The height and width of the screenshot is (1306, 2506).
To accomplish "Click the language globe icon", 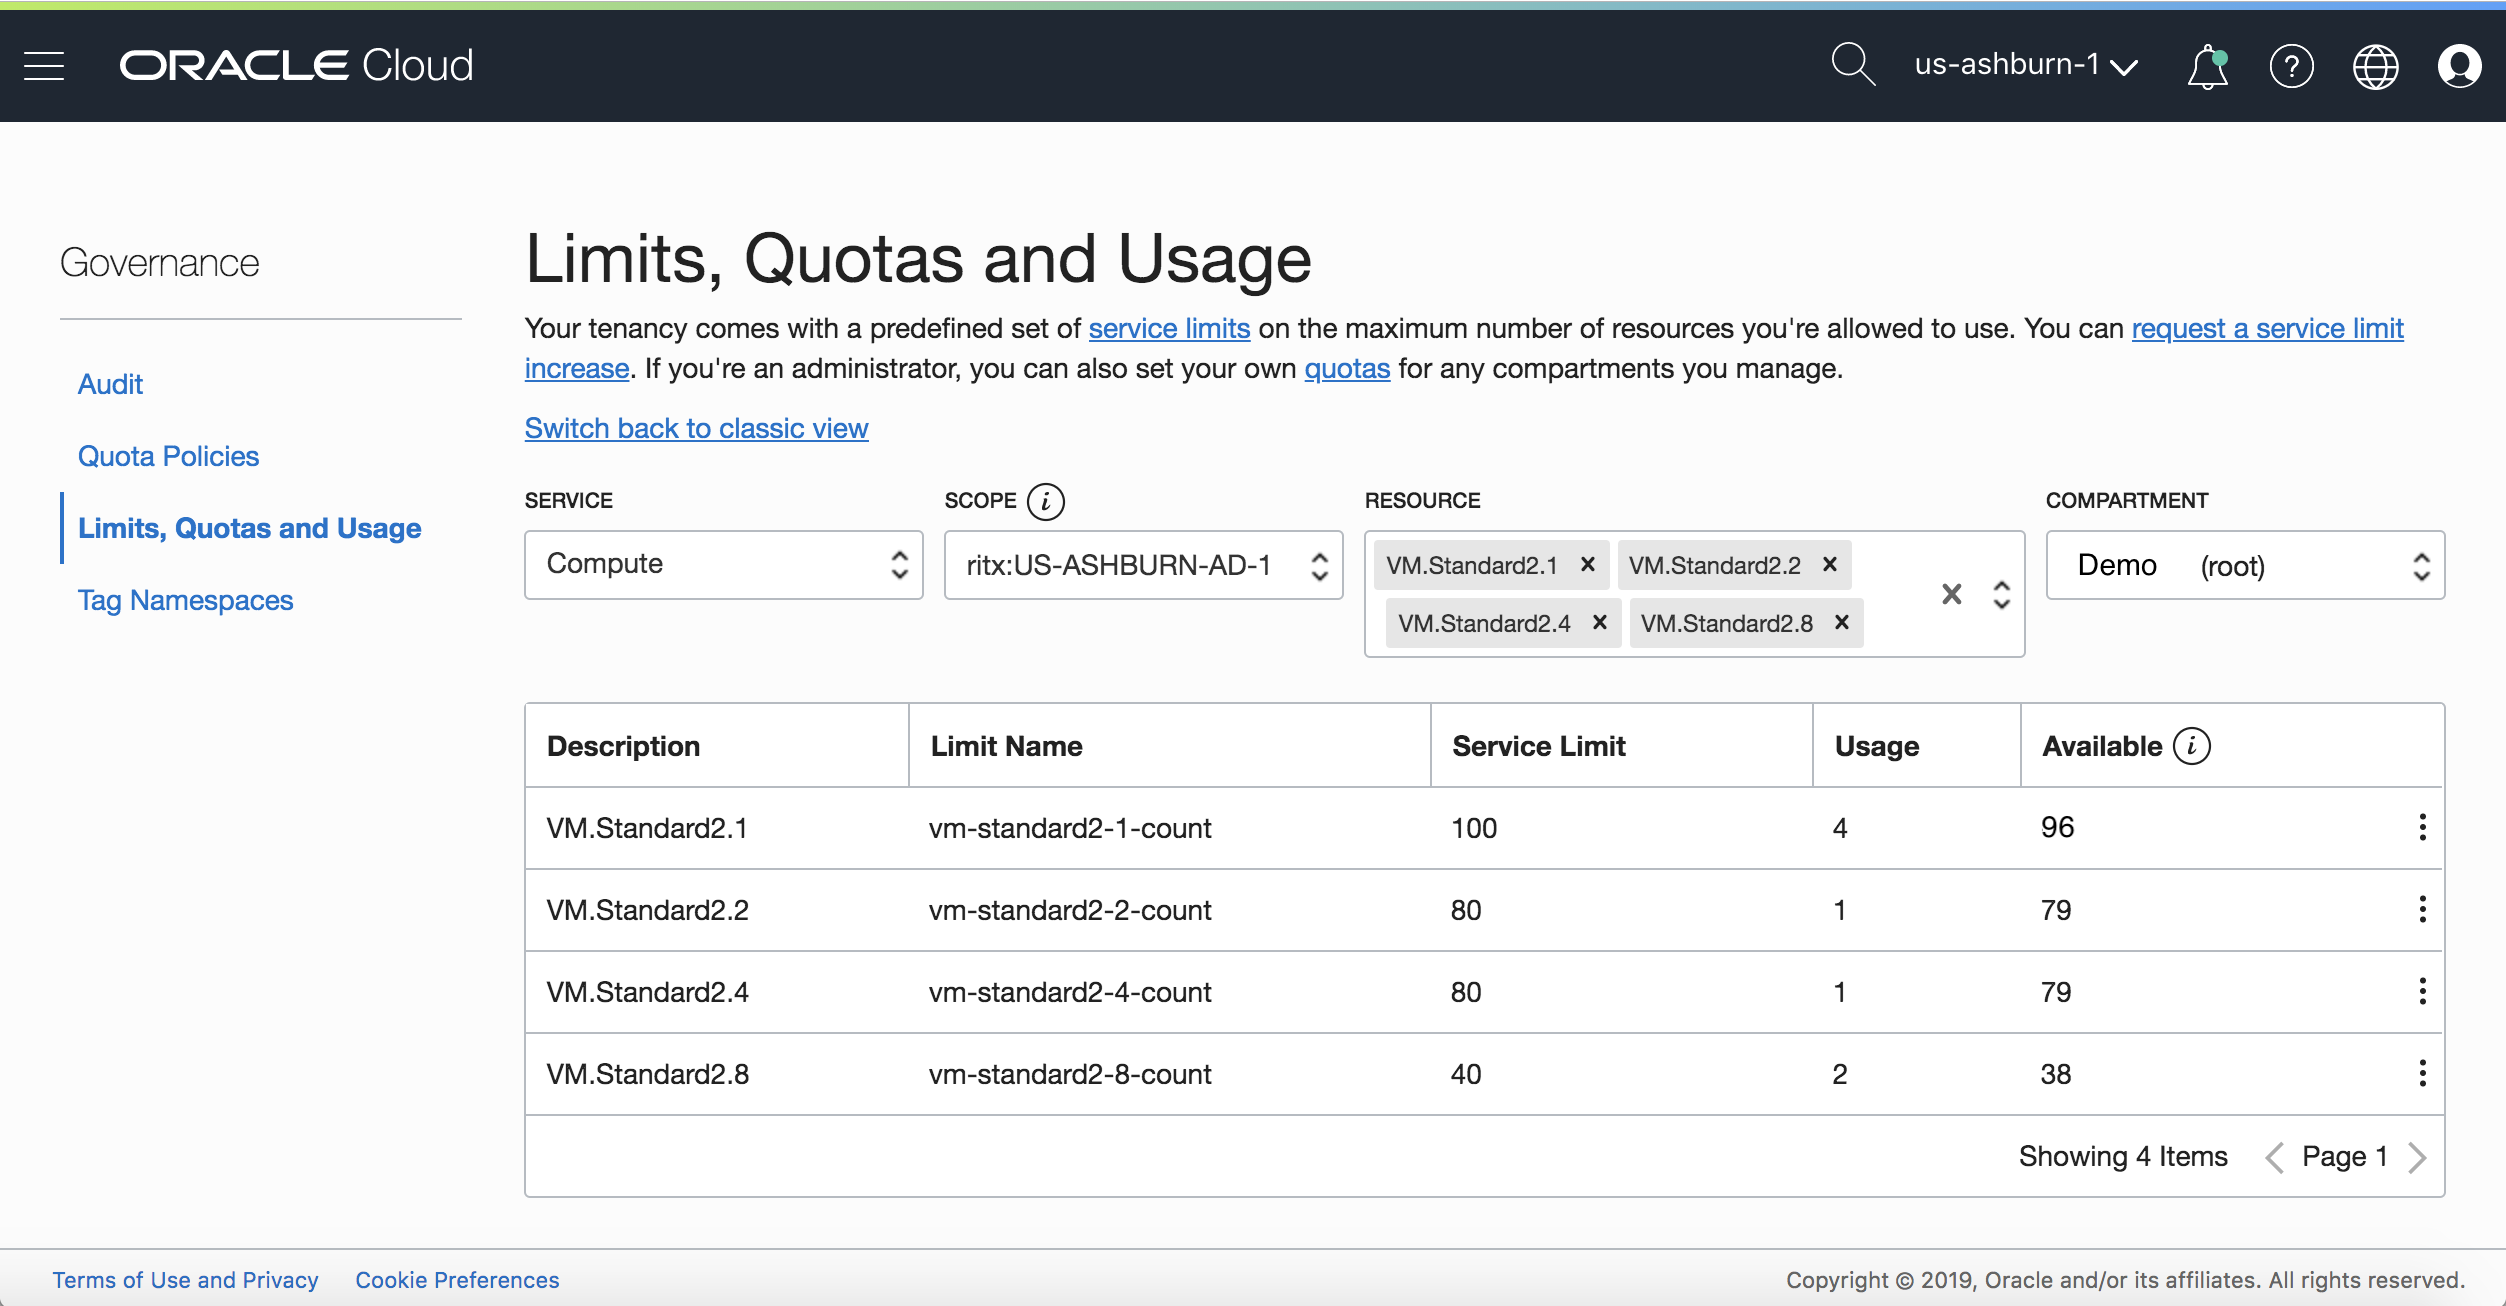I will pyautogui.click(x=2377, y=65).
